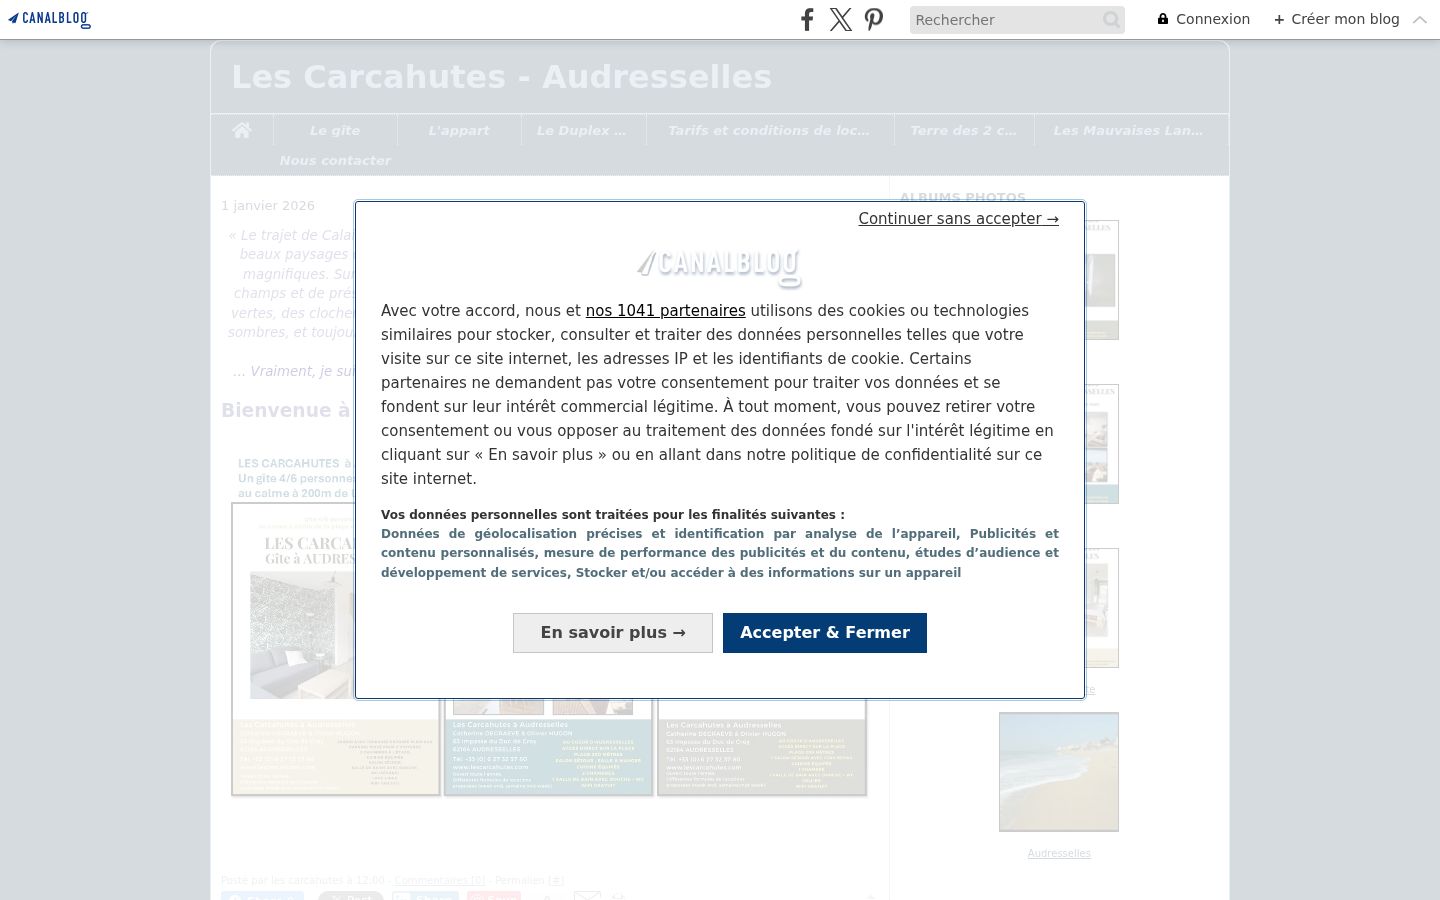The image size is (1440, 900).
Task: Open the nos 1041 partenaires link
Action: tap(665, 311)
